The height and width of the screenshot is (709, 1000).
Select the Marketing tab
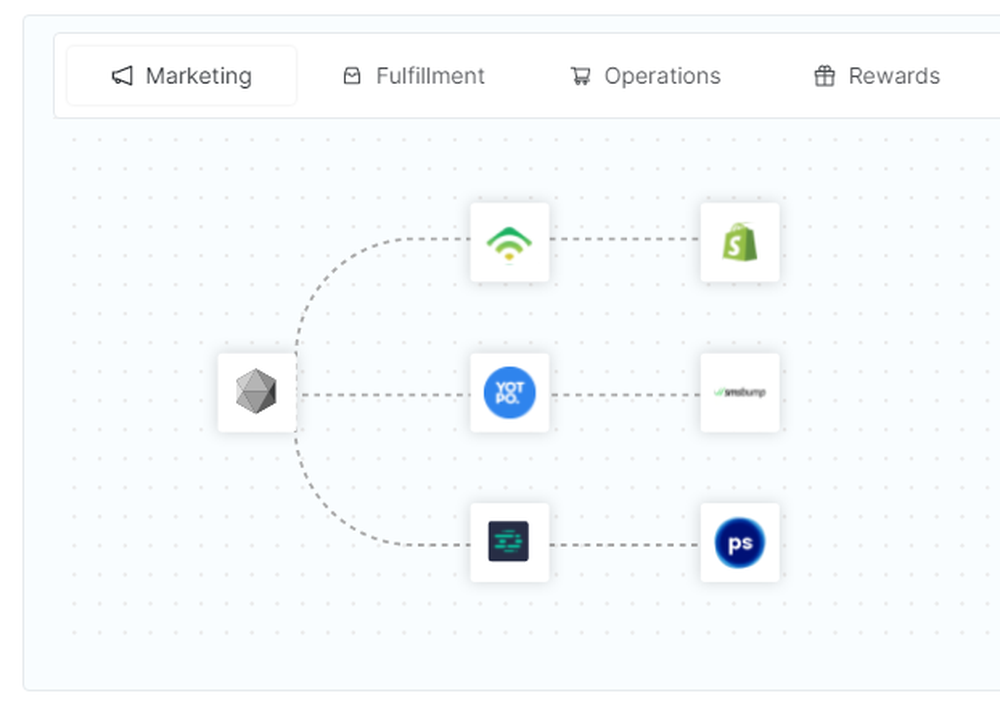click(x=181, y=76)
